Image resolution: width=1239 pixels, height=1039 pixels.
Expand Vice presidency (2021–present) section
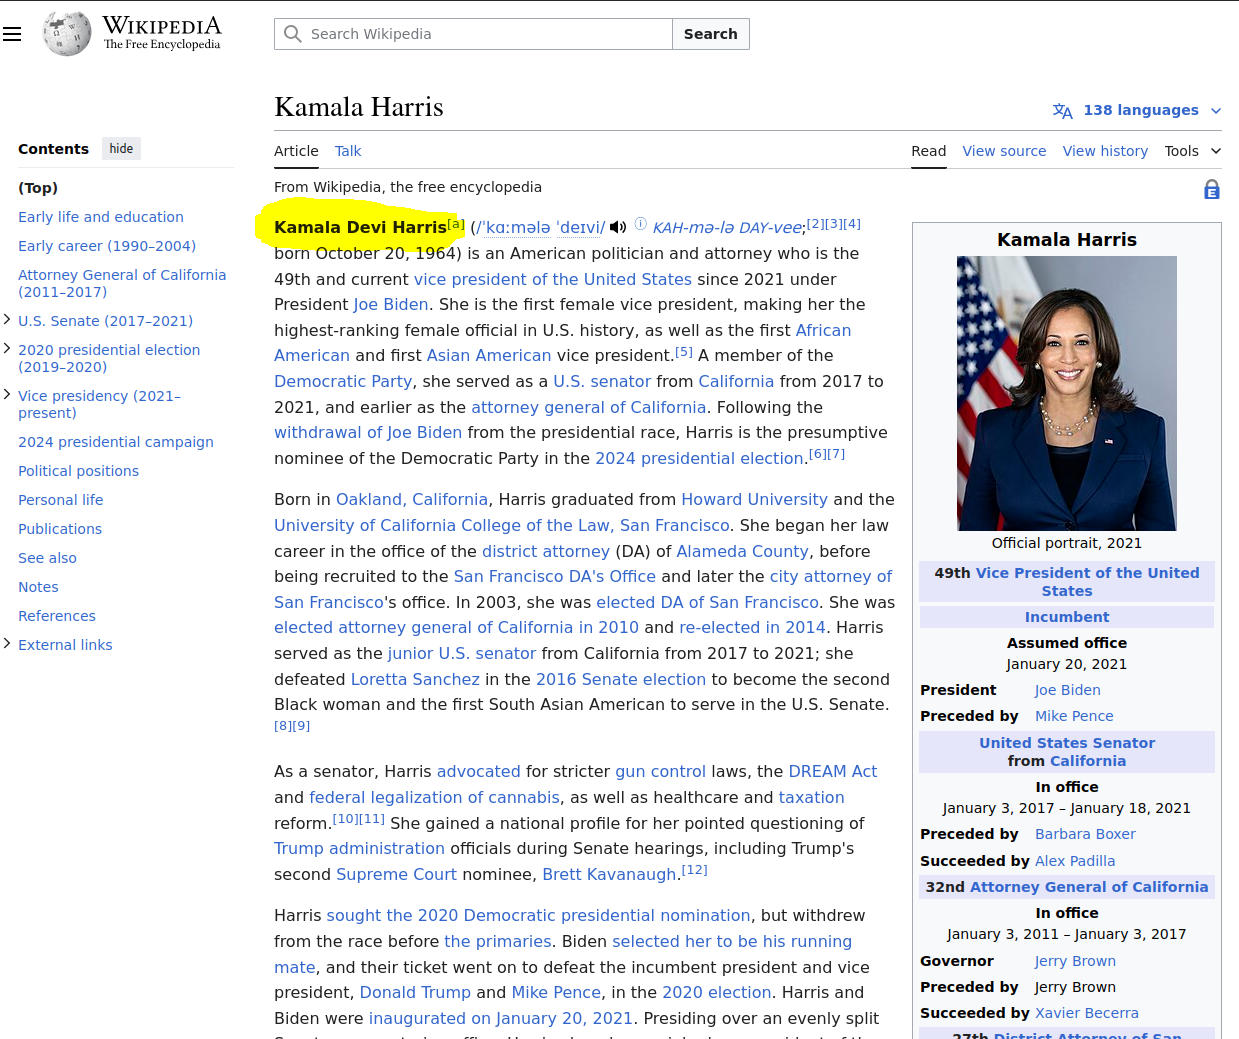click(x=8, y=395)
